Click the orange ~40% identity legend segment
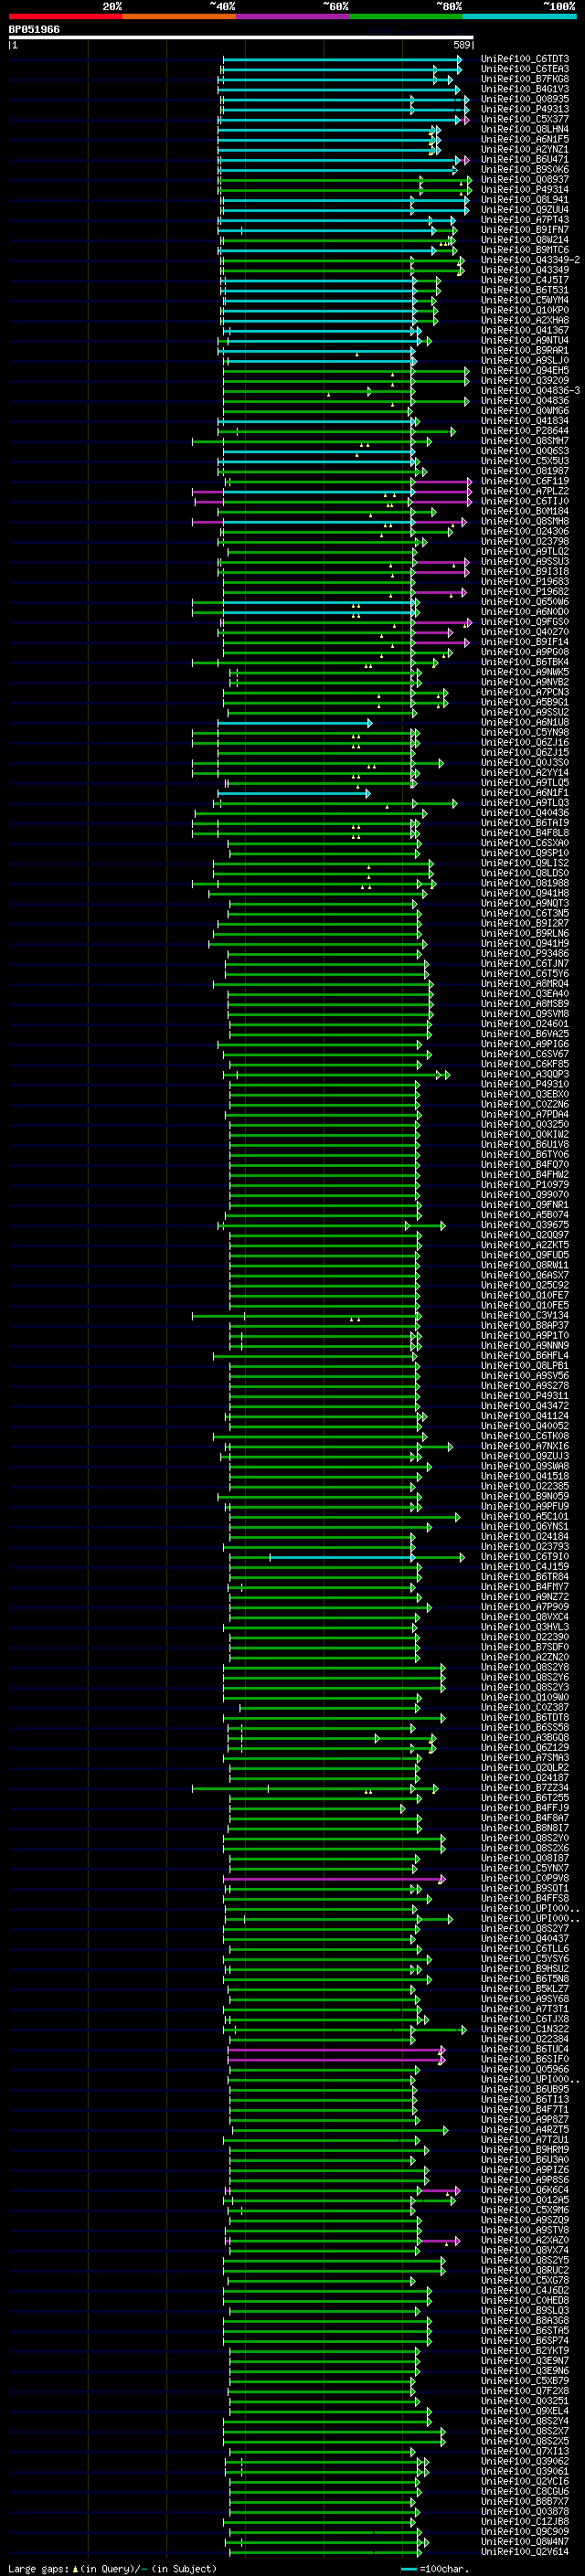The image size is (585, 2576). (179, 16)
